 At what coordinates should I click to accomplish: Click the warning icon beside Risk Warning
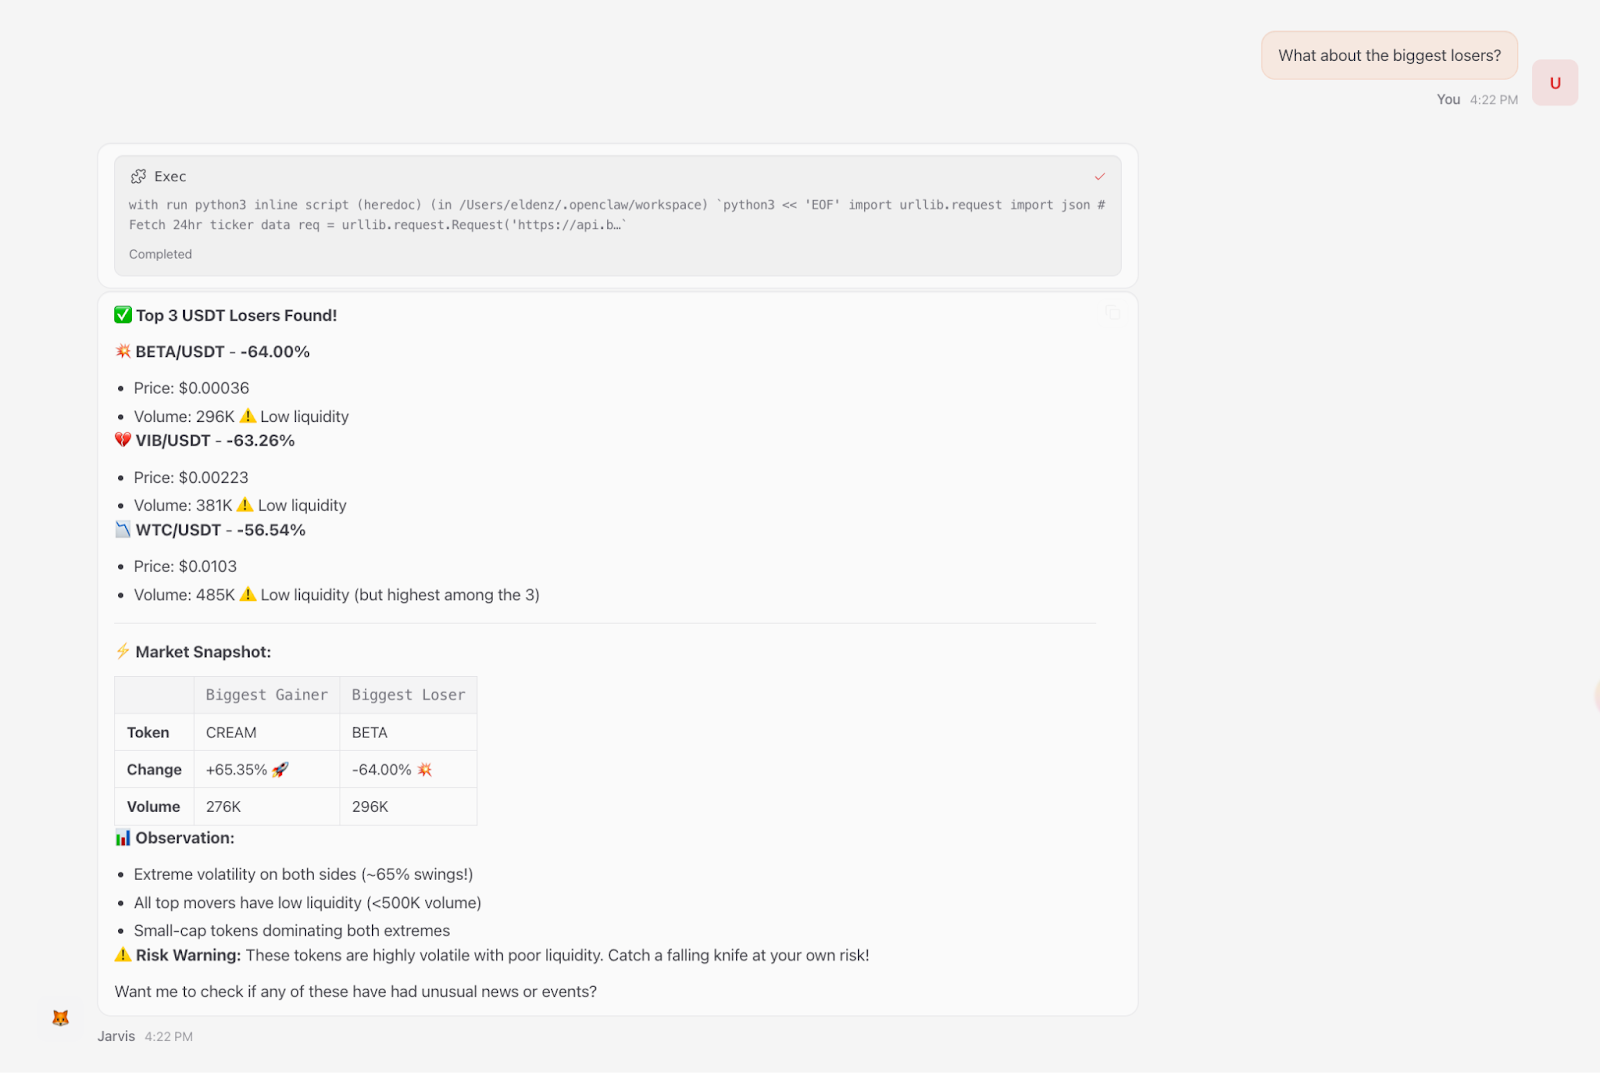(123, 955)
